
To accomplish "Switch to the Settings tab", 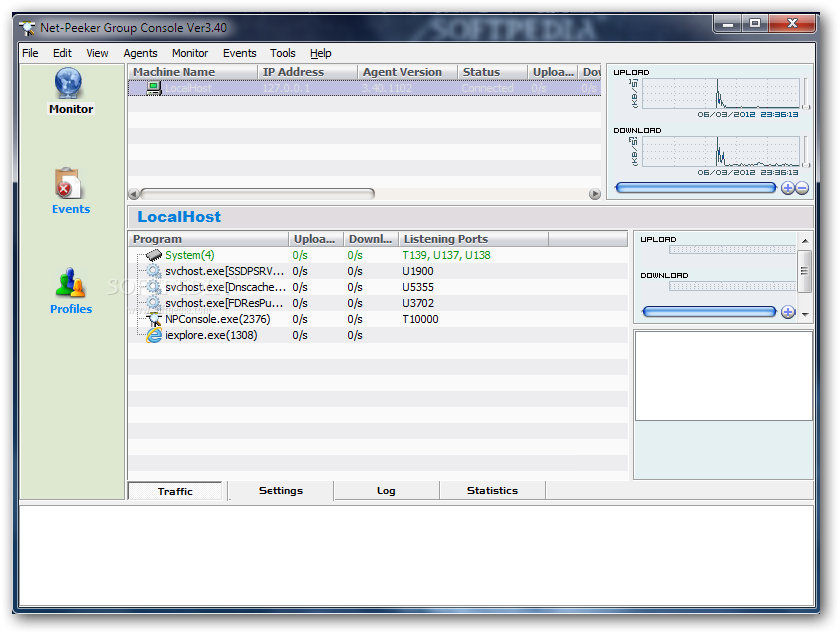I will coord(281,490).
